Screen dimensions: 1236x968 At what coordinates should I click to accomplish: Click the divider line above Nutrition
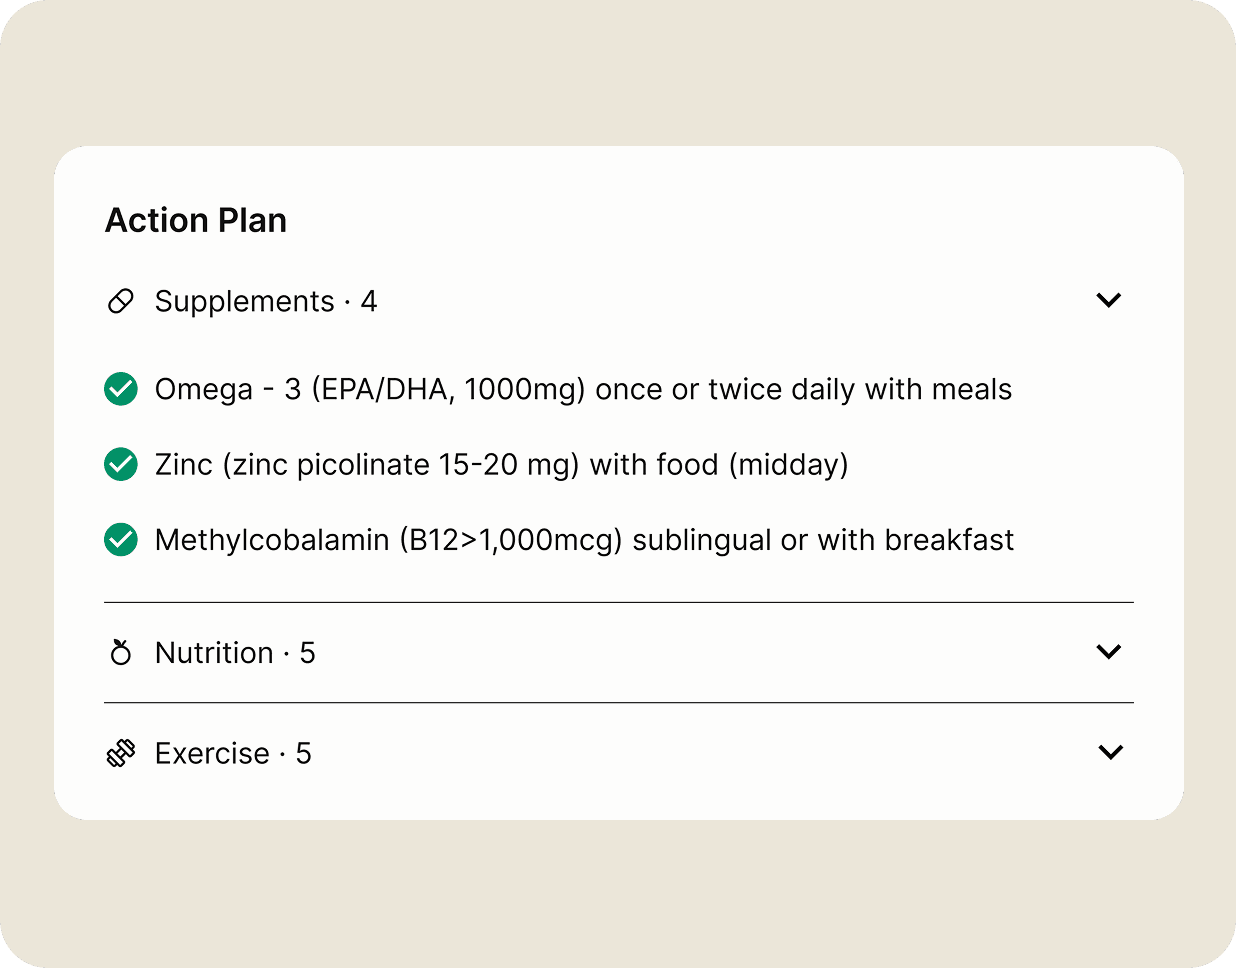click(x=618, y=602)
